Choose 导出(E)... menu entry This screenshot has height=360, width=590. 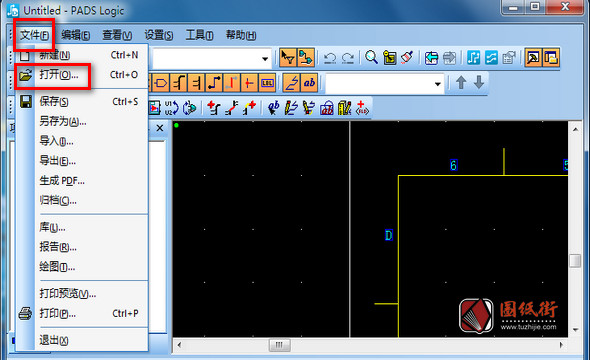pos(82,161)
